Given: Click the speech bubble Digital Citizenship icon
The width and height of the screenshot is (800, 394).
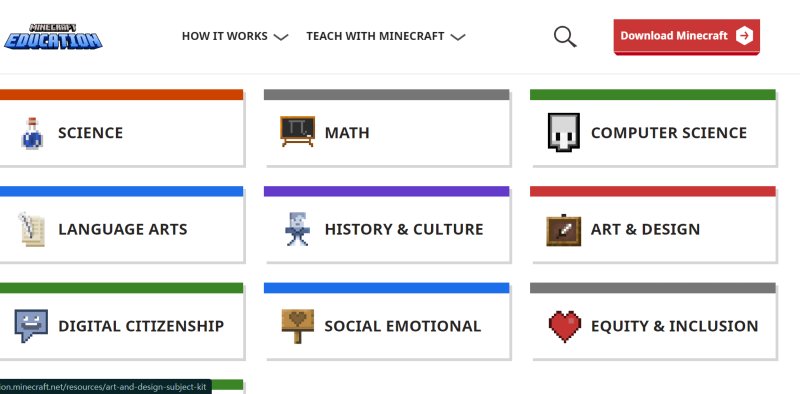Looking at the screenshot, I should [31, 325].
